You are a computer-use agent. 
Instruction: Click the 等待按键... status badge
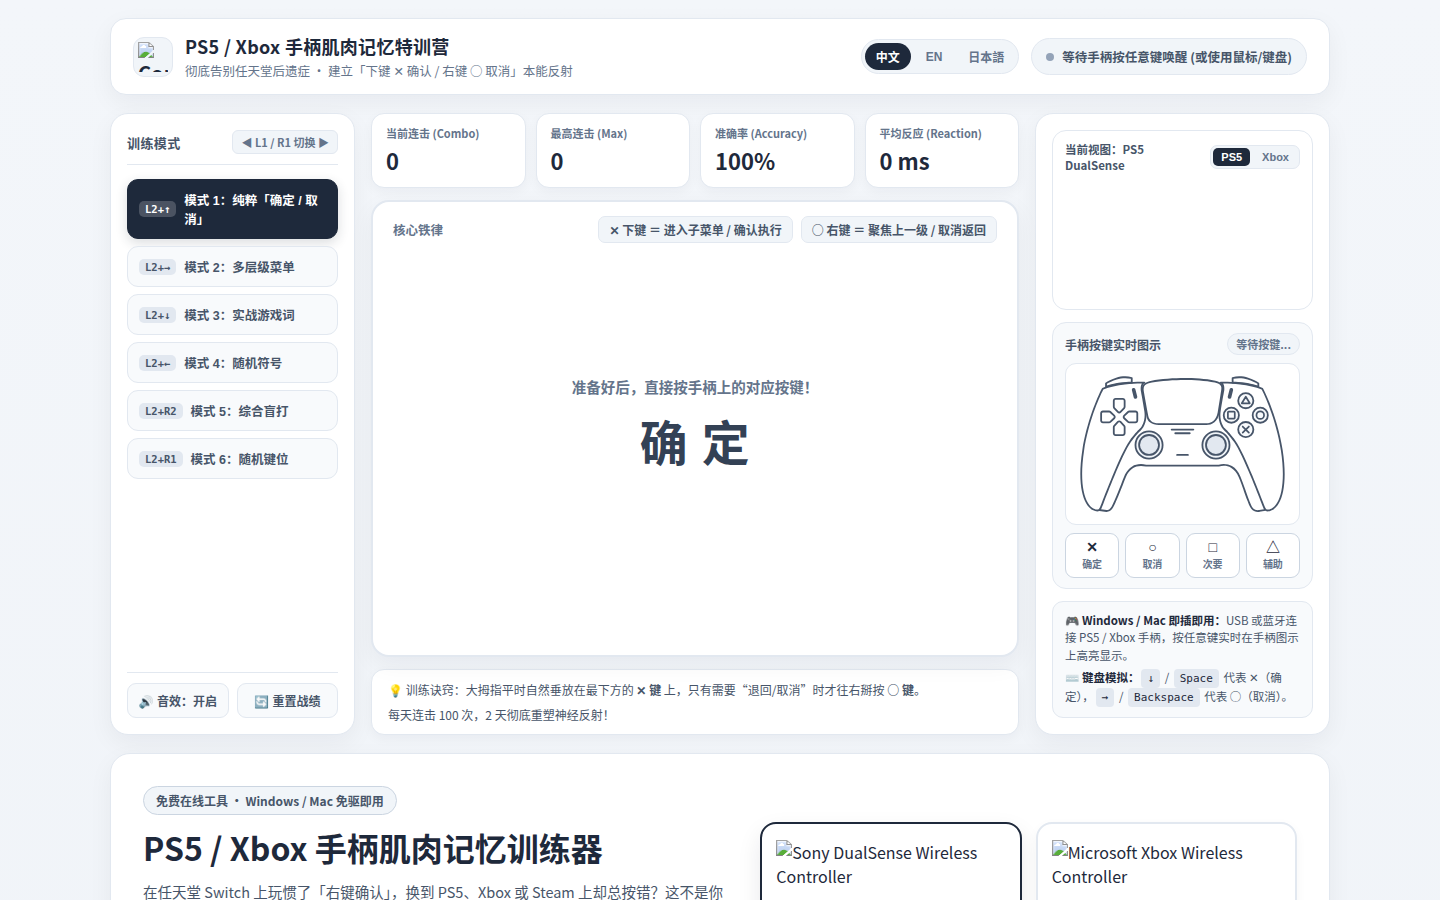[x=1263, y=344]
